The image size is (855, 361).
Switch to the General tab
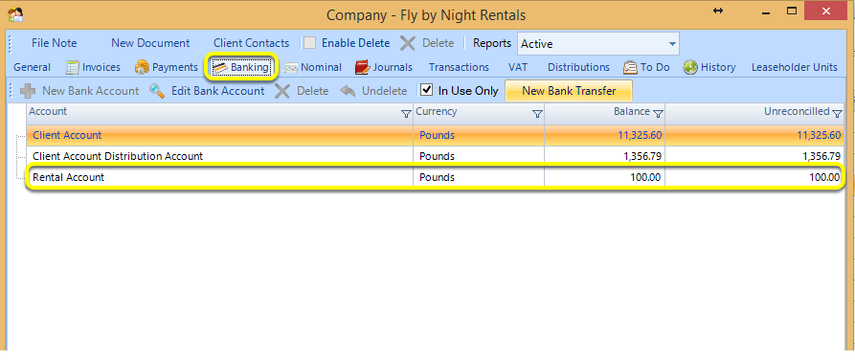coord(32,68)
